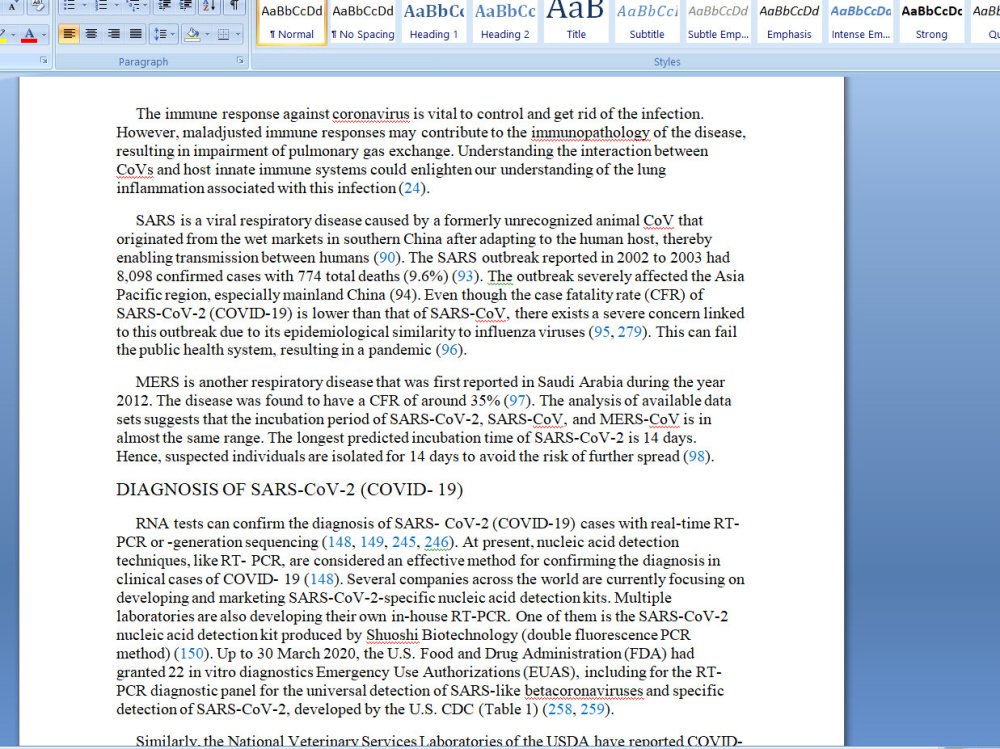
Task: Align text left in Paragraph group
Action: (69, 34)
